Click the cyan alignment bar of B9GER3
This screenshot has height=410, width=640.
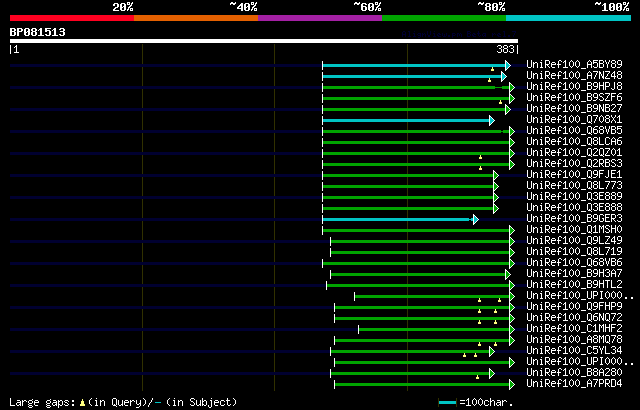[398, 219]
